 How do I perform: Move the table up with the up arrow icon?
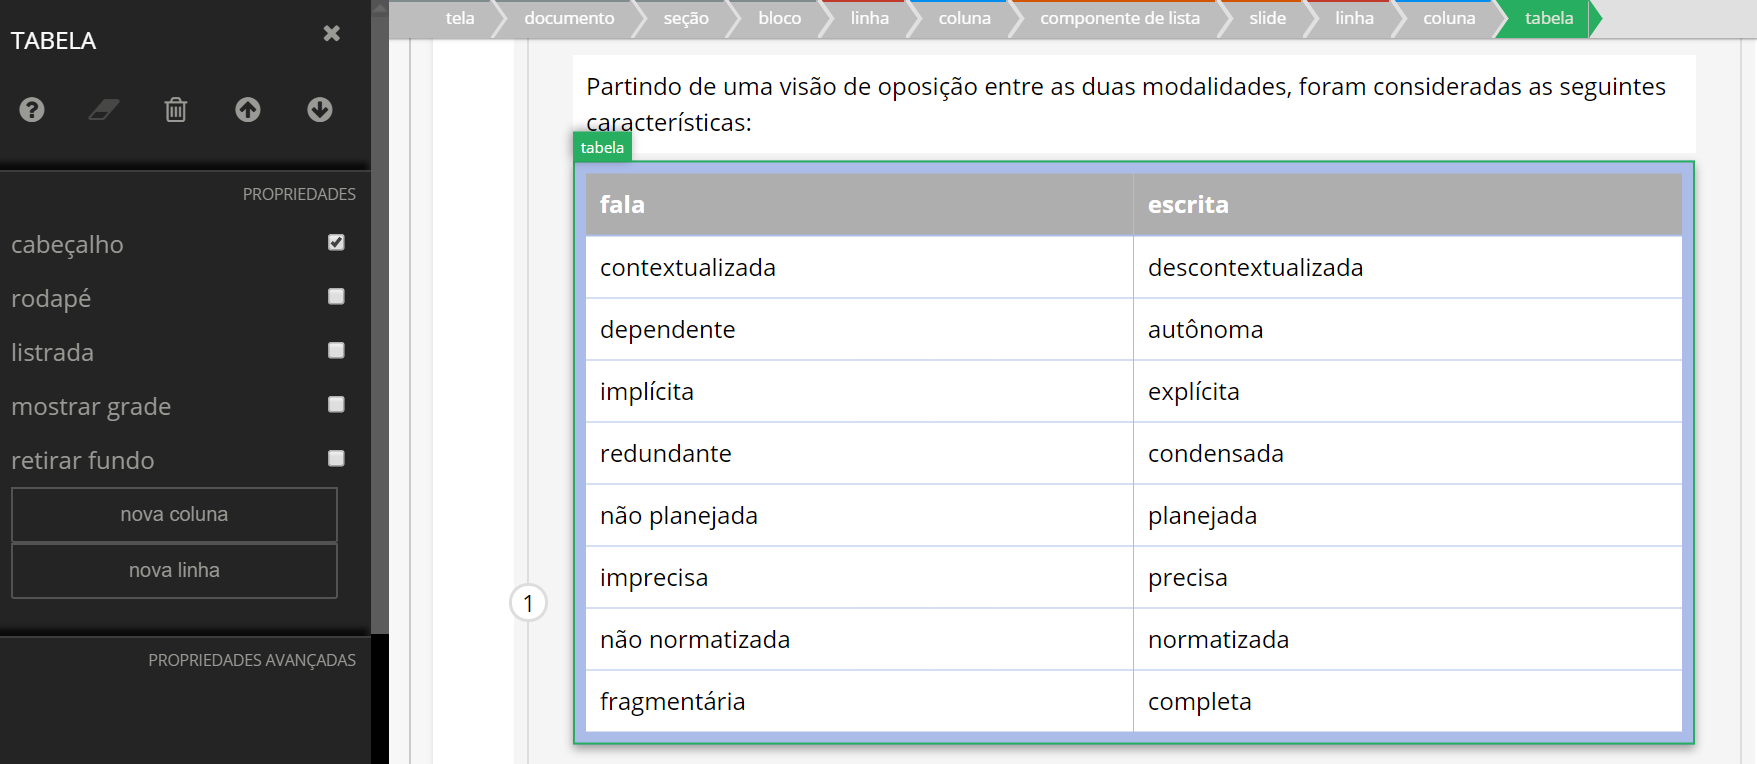click(248, 109)
